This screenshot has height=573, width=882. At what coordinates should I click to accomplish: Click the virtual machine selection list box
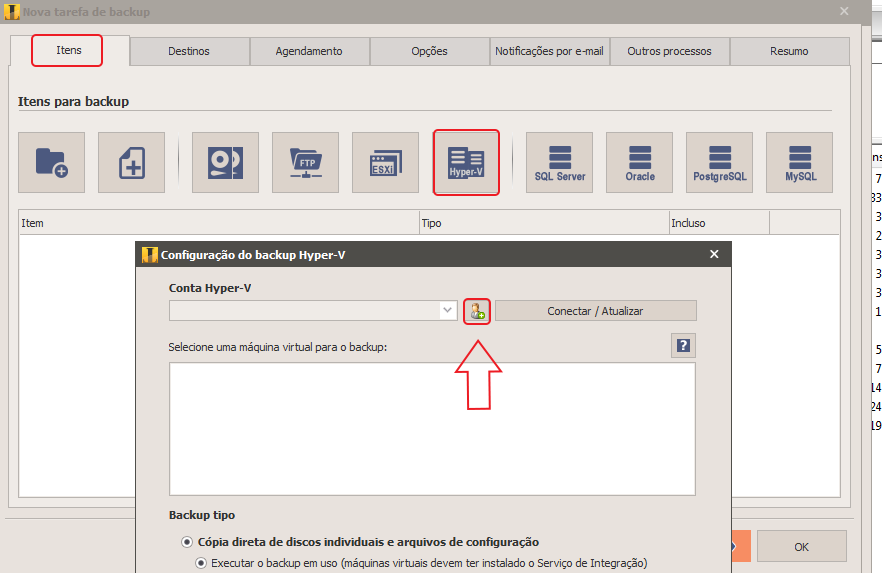432,429
